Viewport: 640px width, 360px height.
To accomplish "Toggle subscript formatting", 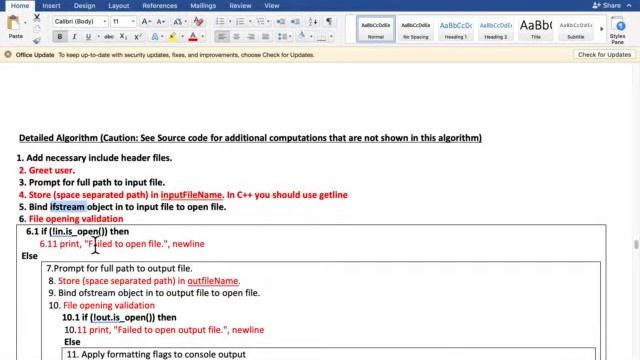I will 123,37.
